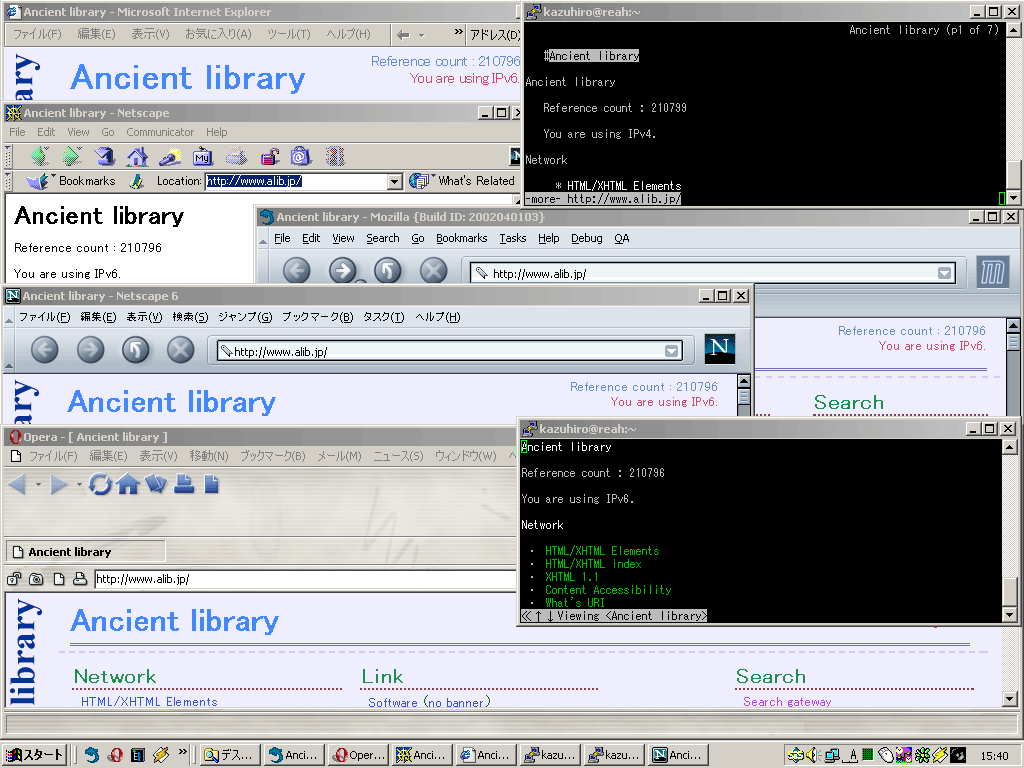1024x768 pixels.
Task: Expand Netscape 6 URL history dropdown
Action: click(671, 351)
